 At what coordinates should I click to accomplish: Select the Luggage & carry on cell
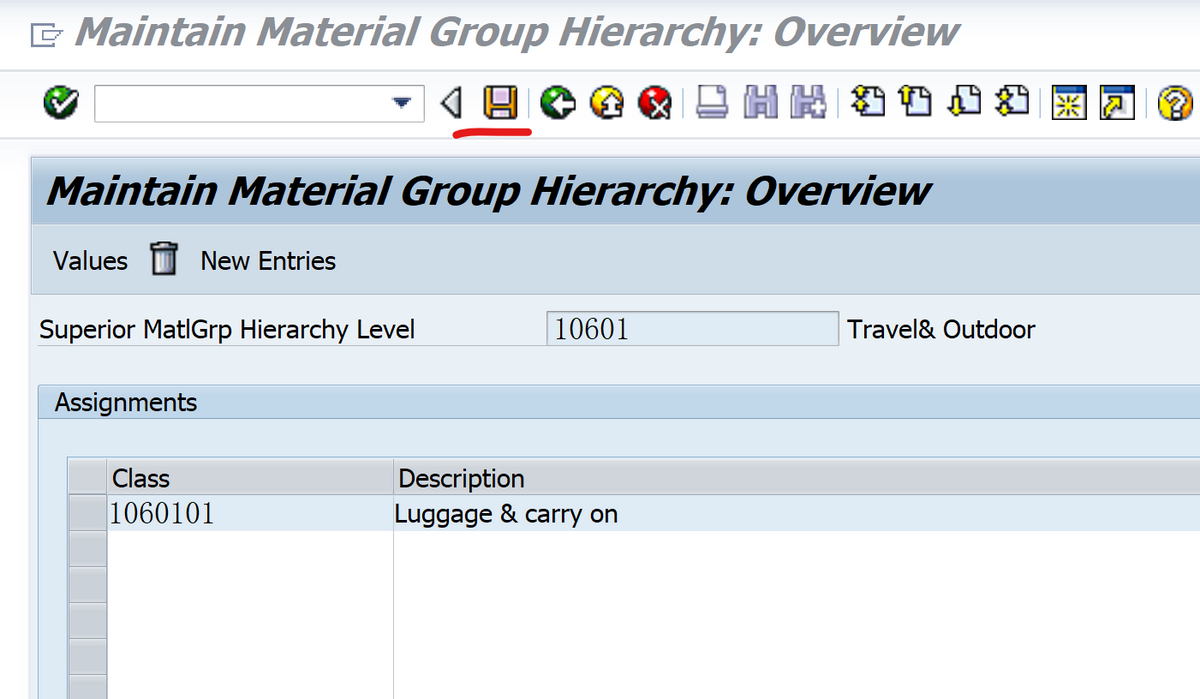tap(797, 514)
